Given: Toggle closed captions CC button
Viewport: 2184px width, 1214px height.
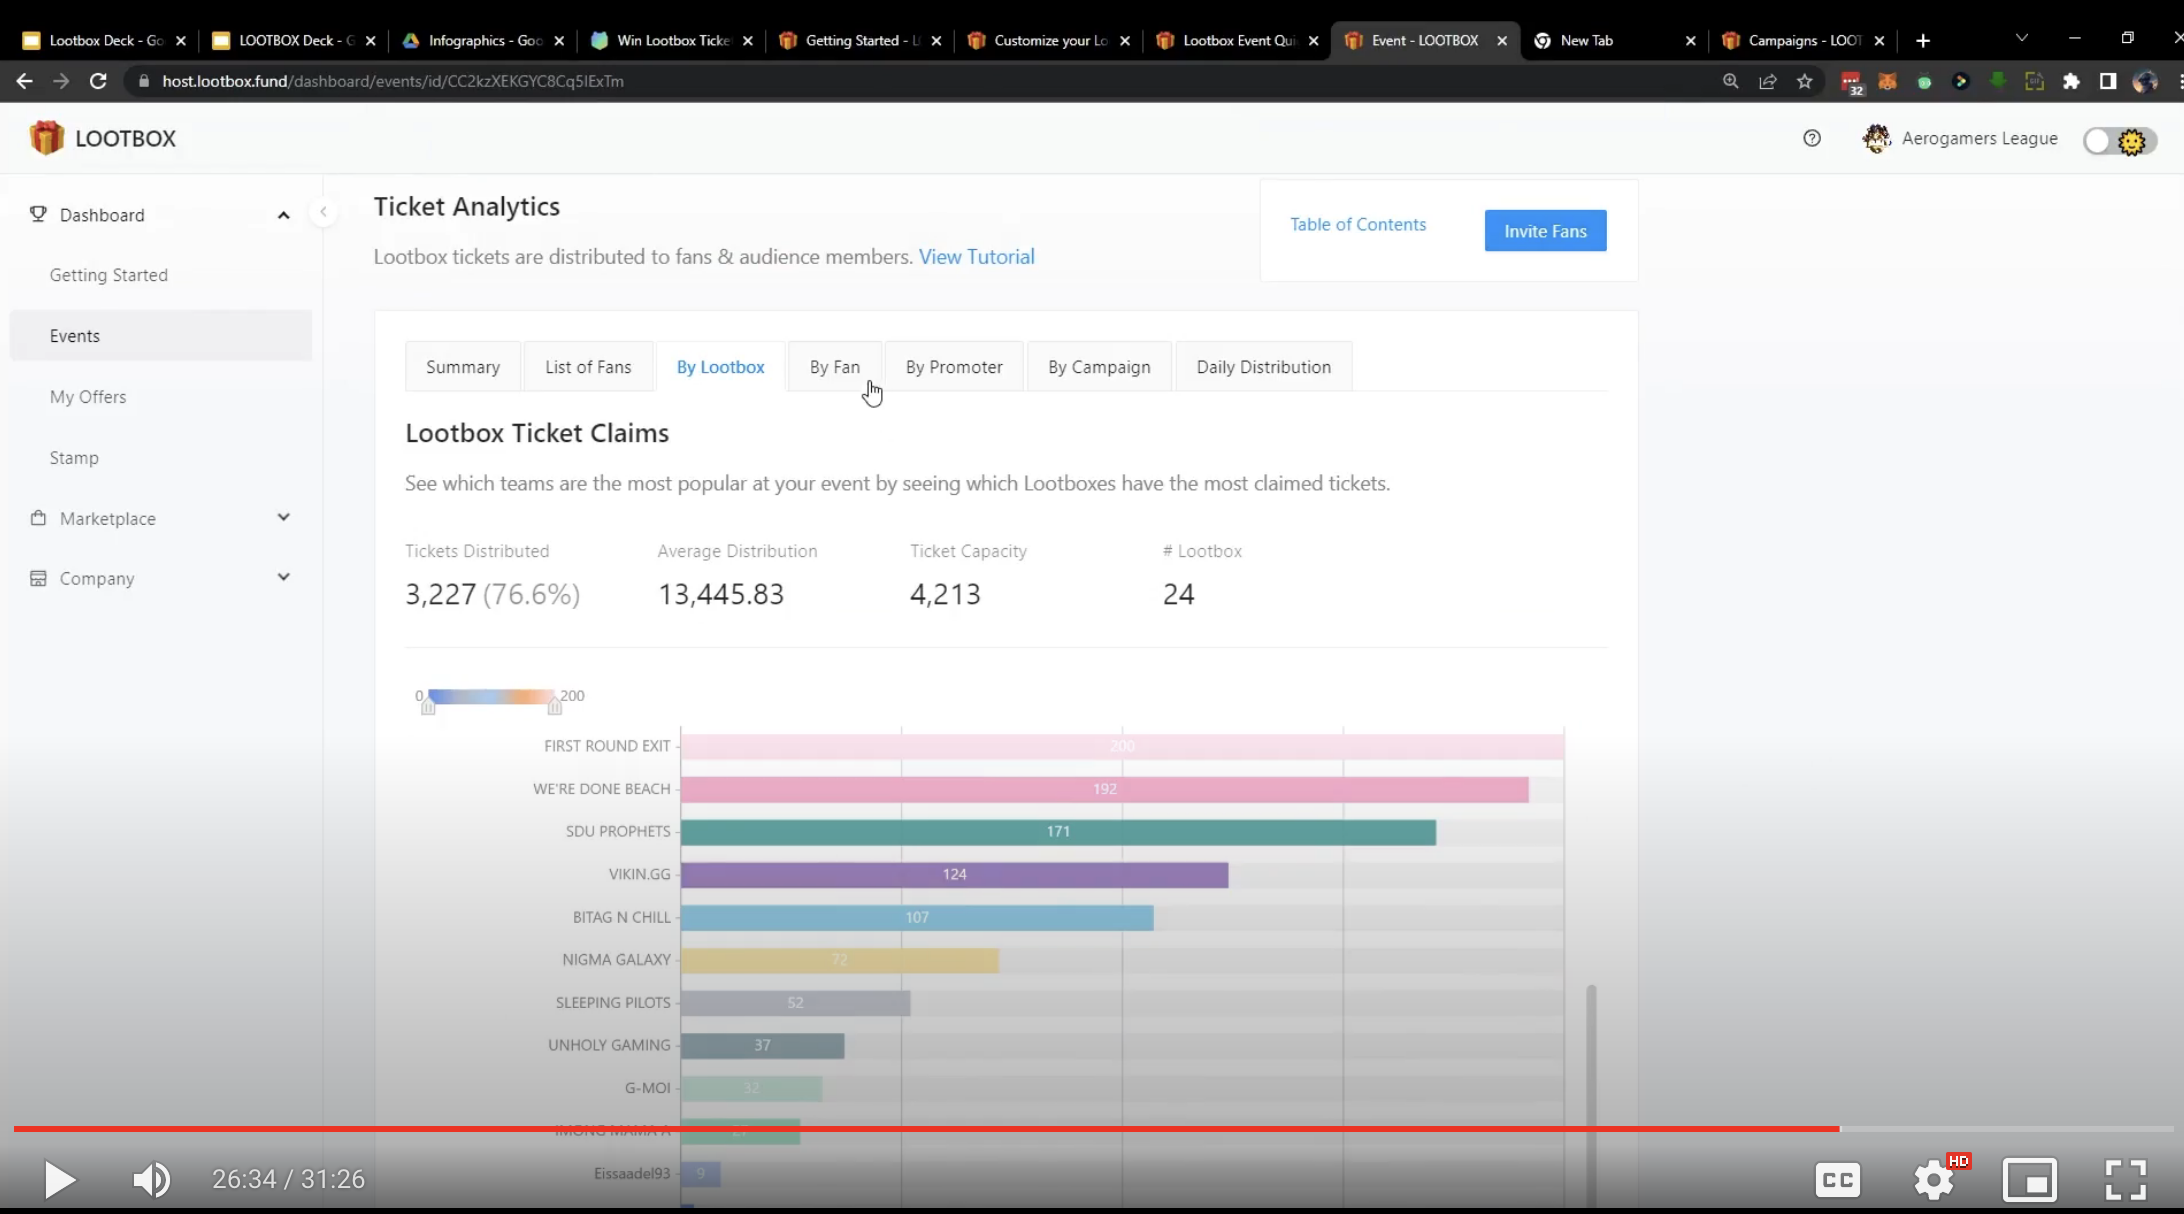Looking at the screenshot, I should tap(1837, 1180).
